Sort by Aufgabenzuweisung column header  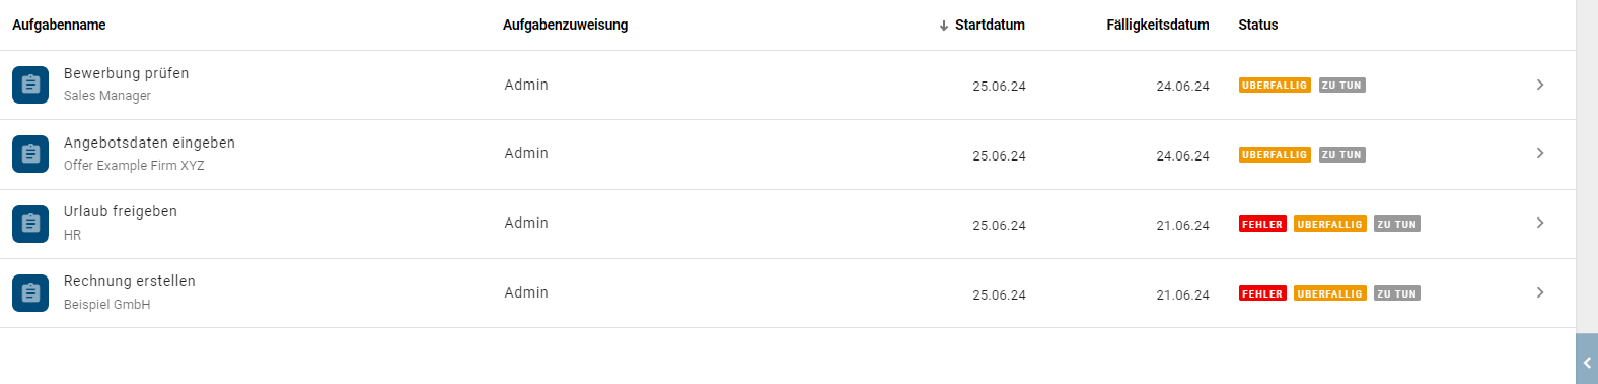(566, 25)
